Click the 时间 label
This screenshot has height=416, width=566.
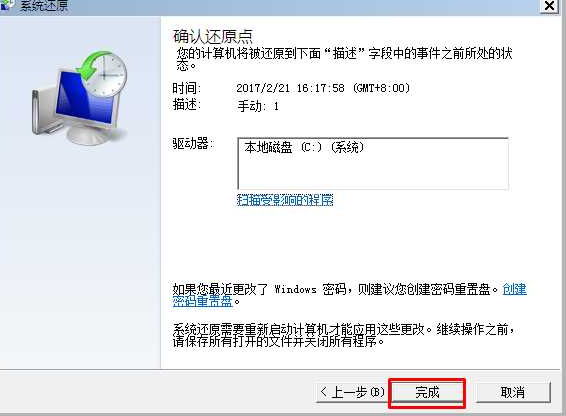(x=187, y=88)
